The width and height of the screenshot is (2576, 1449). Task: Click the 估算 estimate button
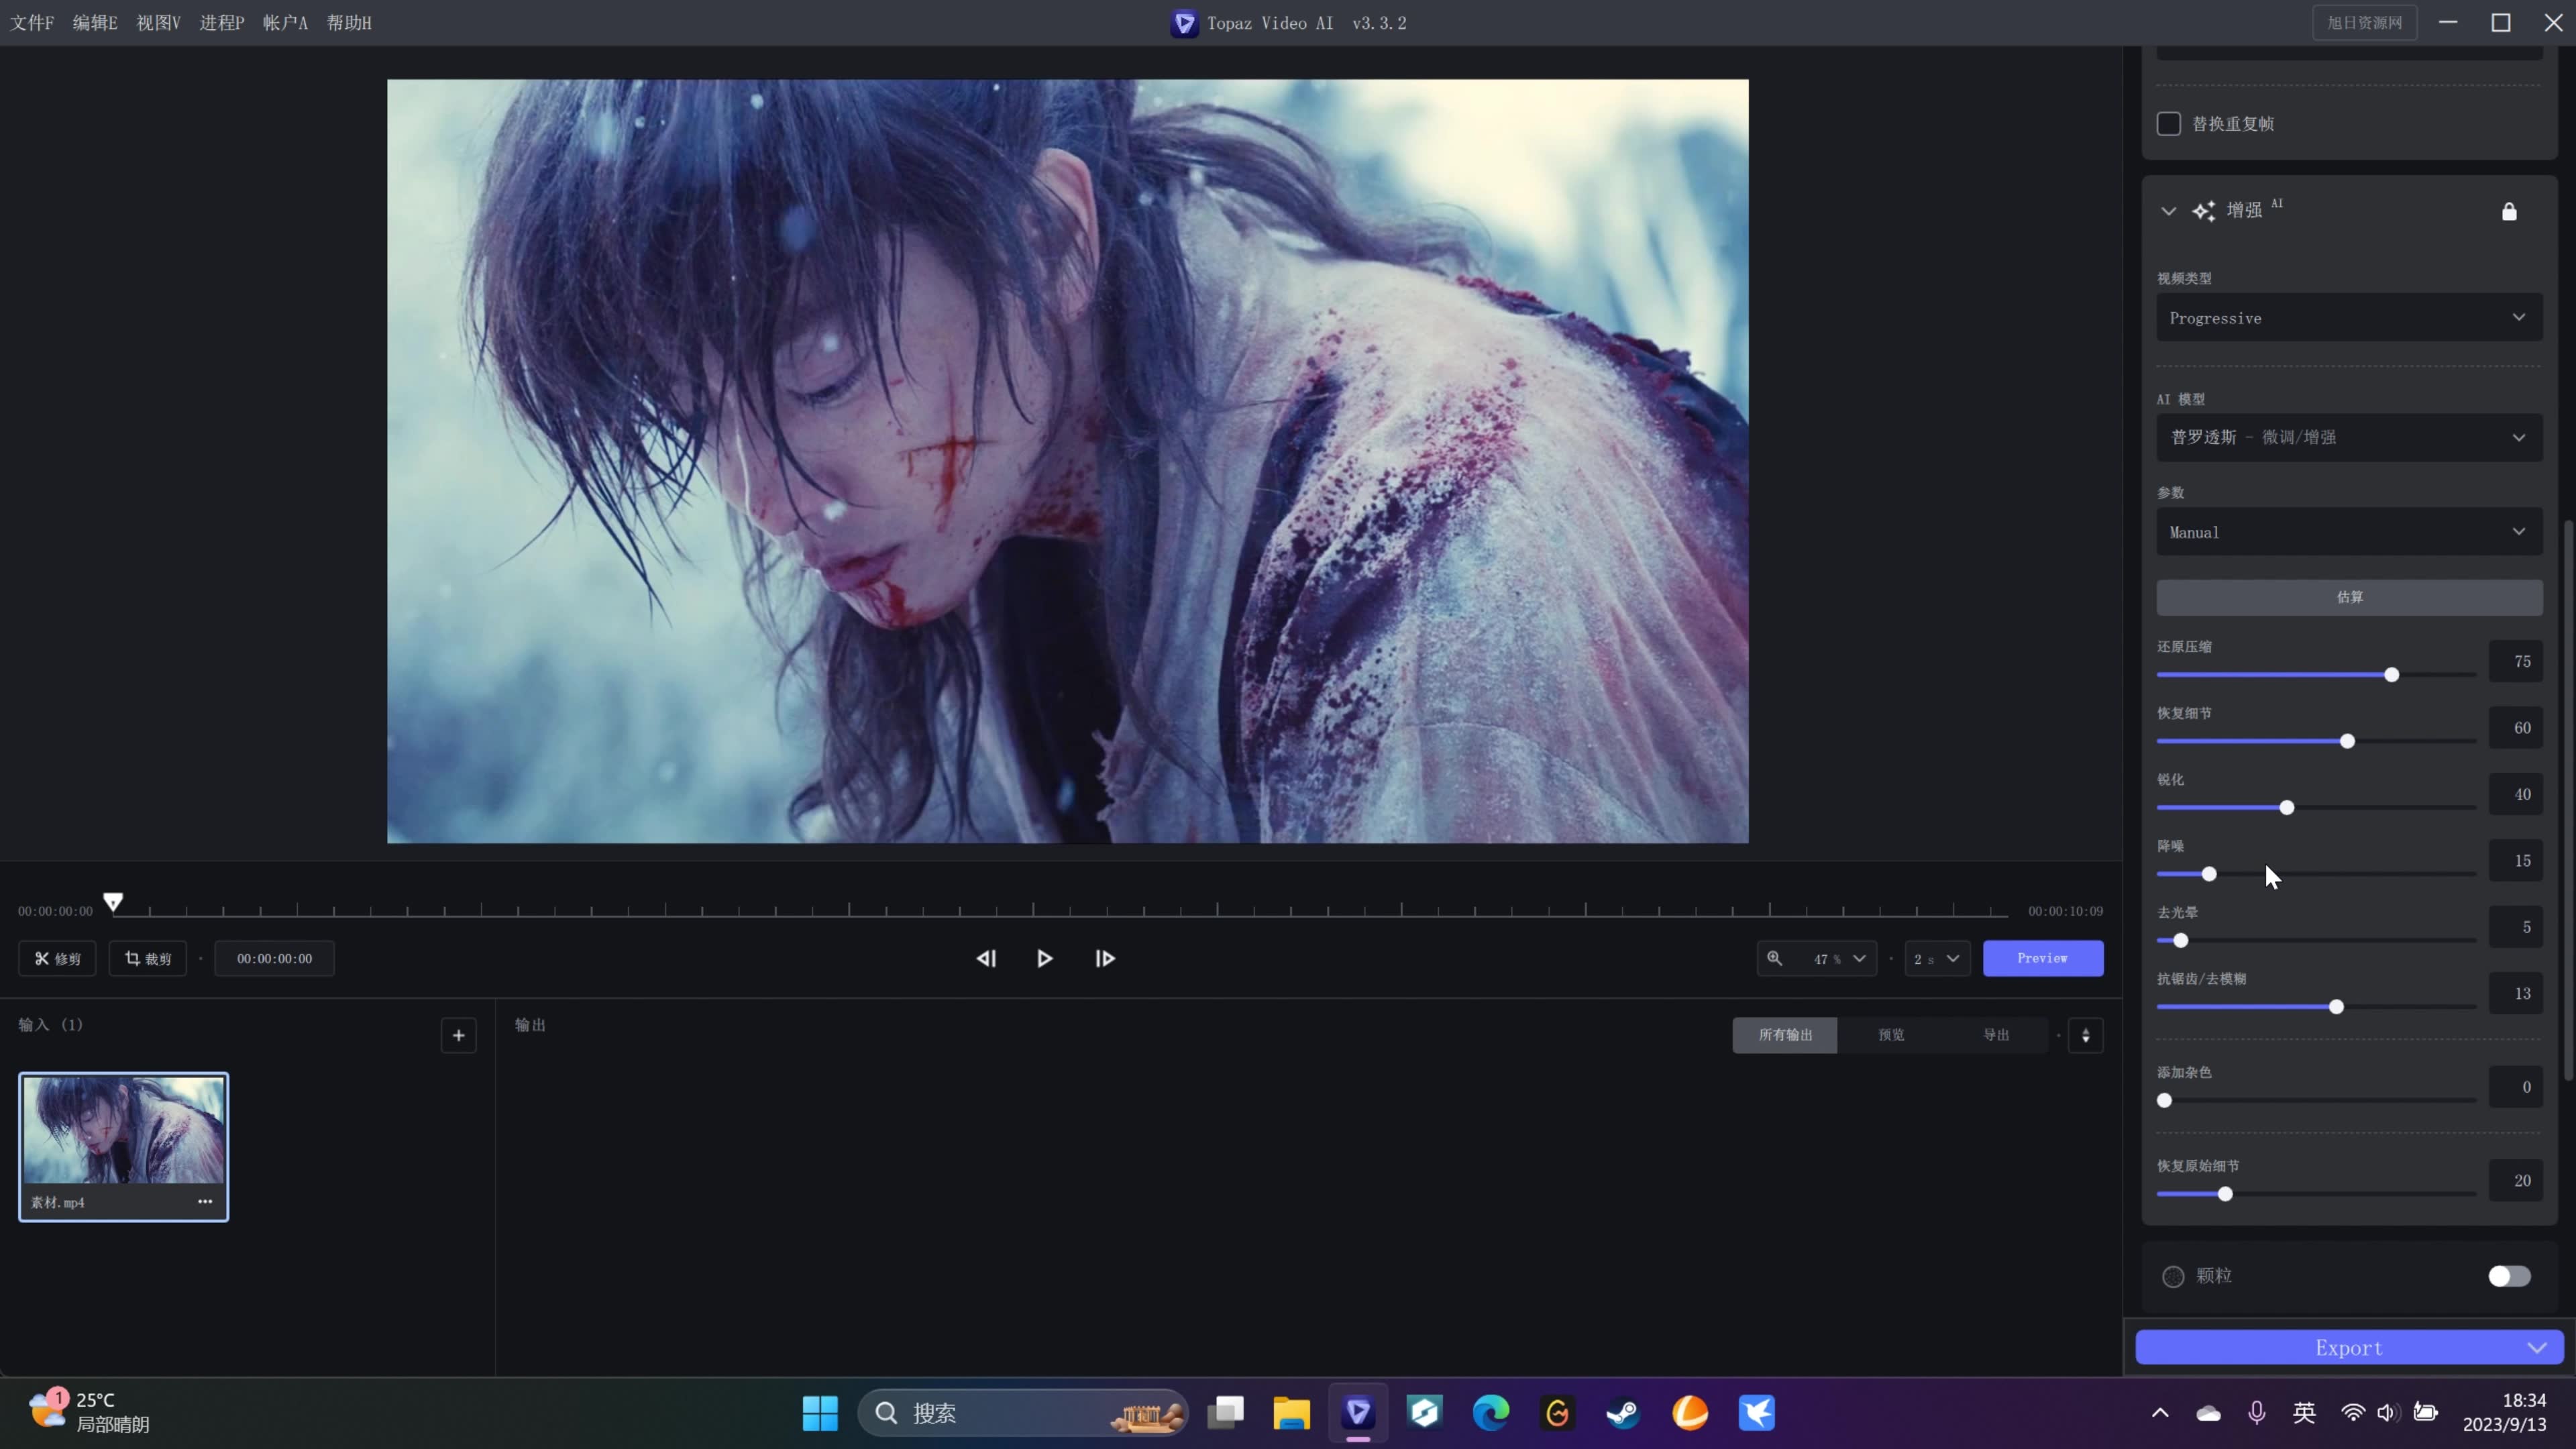pyautogui.click(x=2349, y=597)
